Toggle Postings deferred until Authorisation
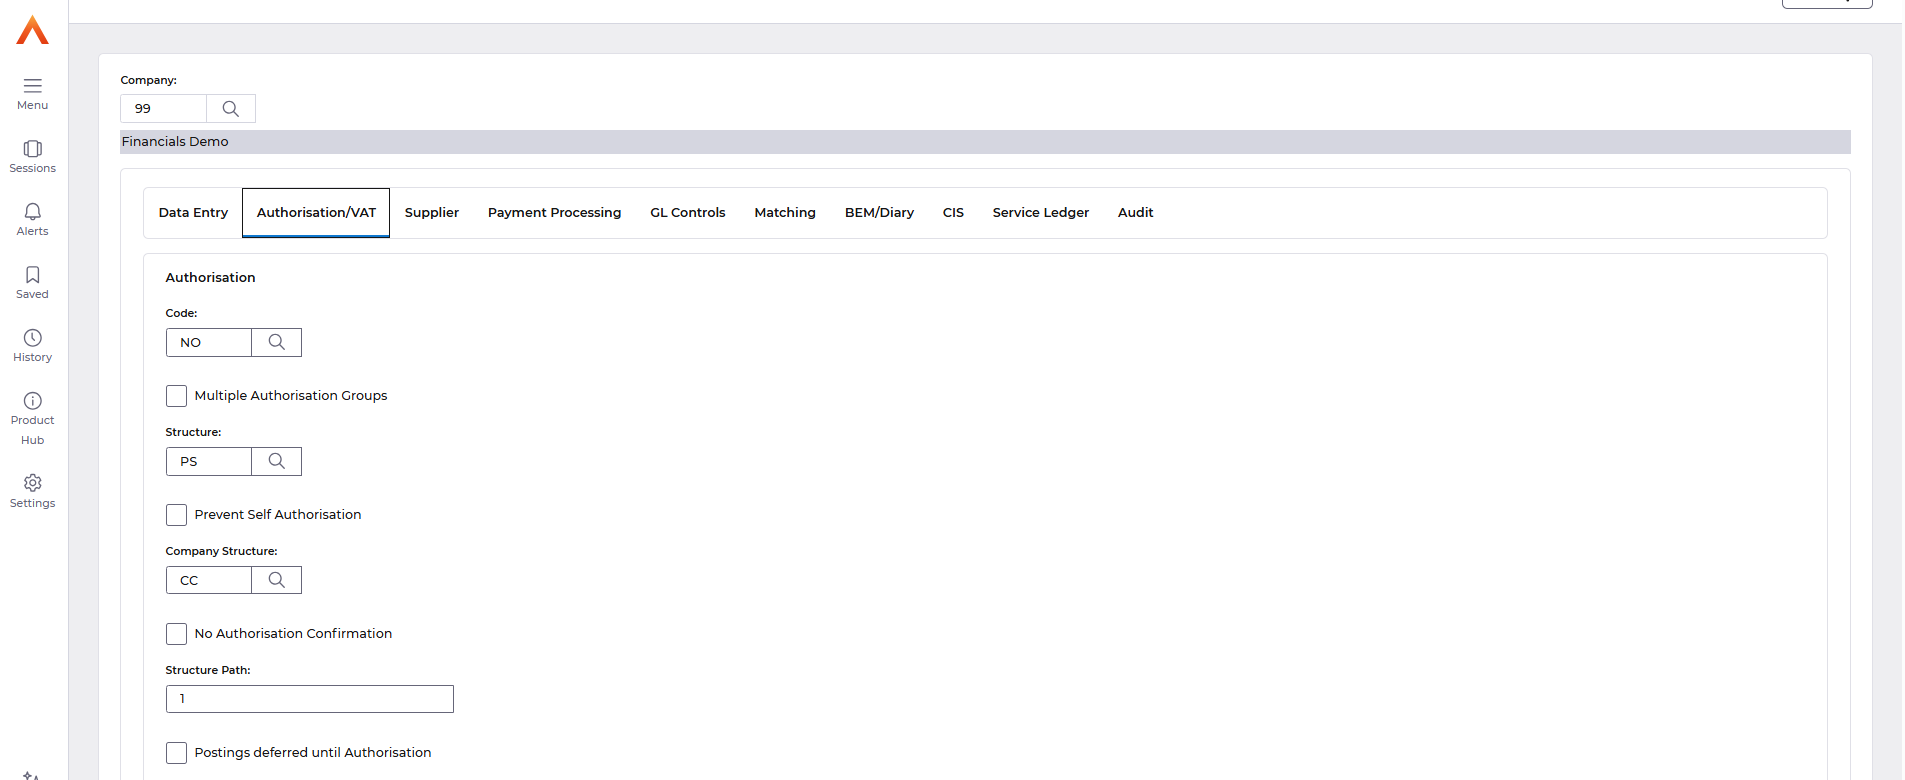The height and width of the screenshot is (780, 1905). (176, 753)
